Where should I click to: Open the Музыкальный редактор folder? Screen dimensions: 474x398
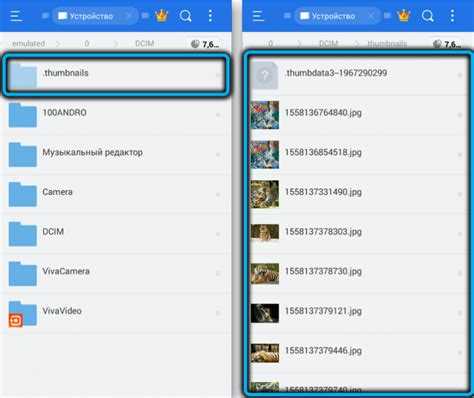116,154
